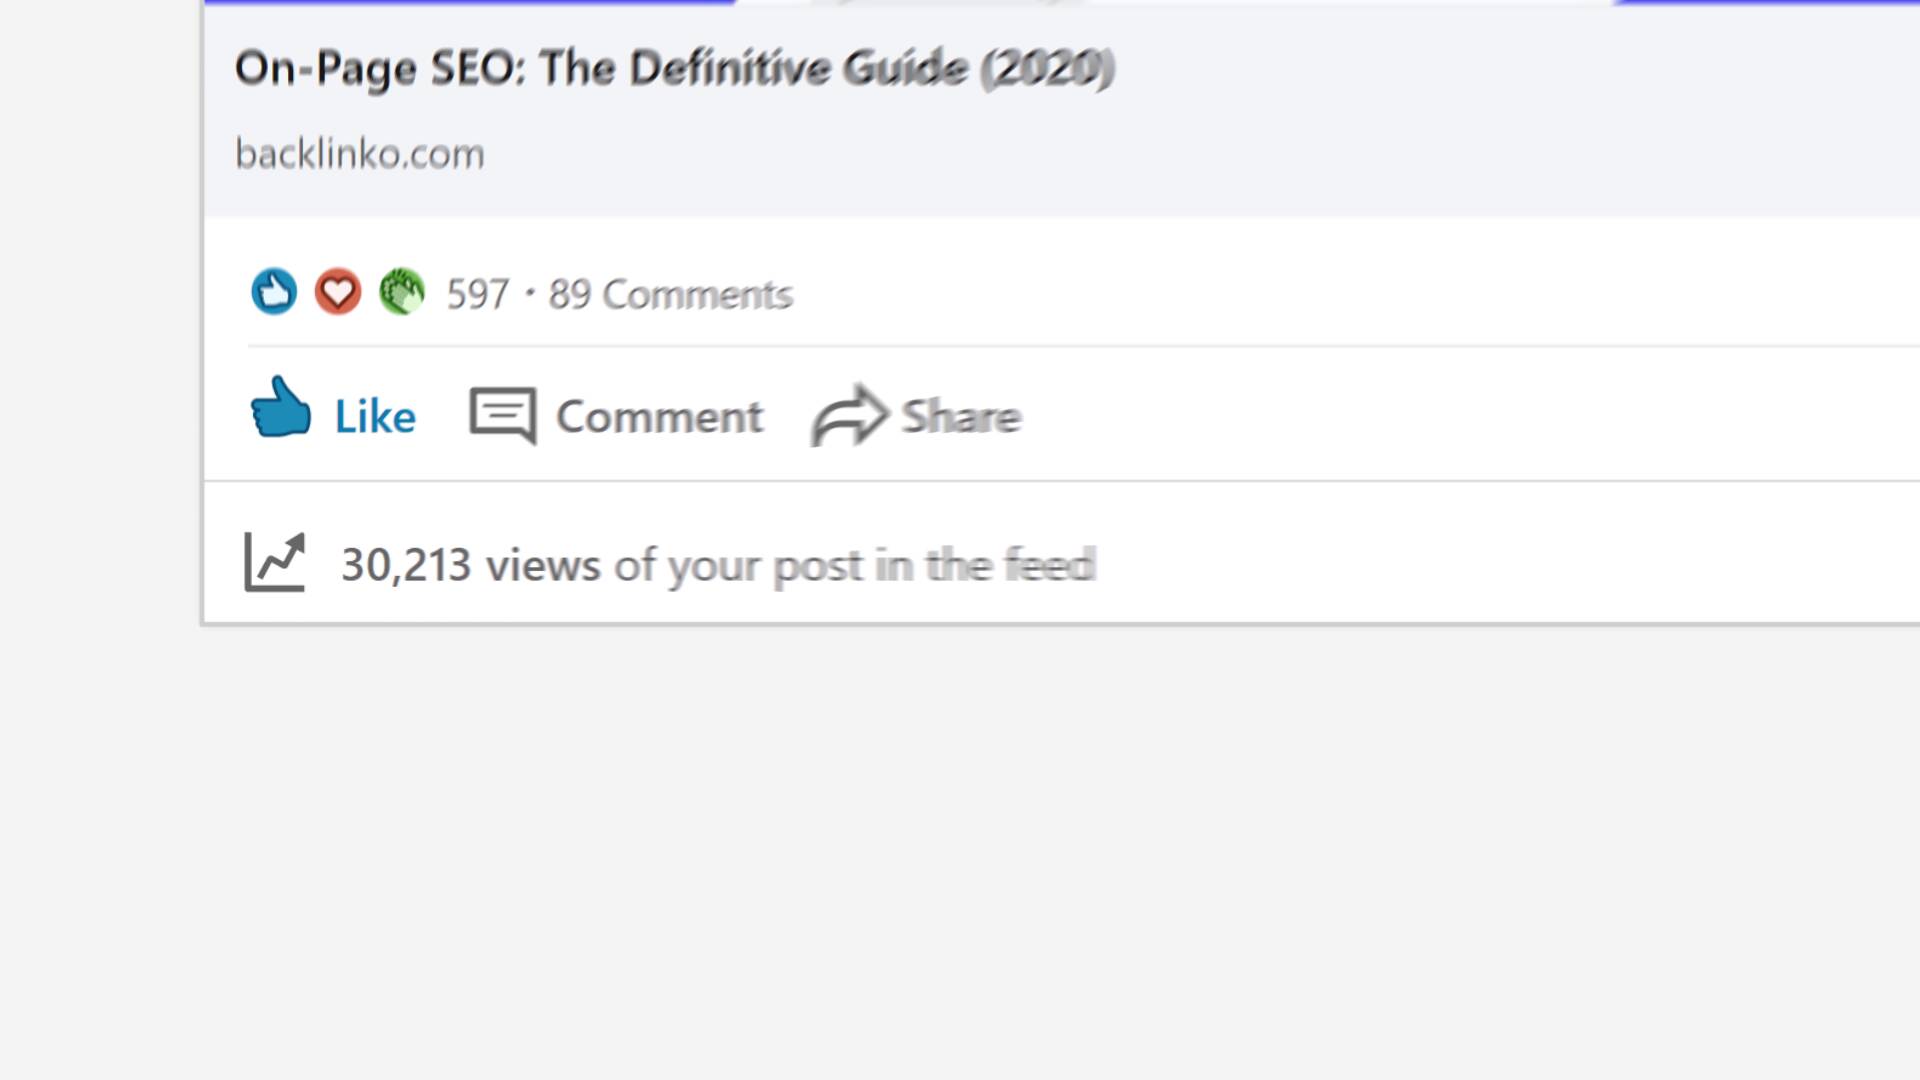
Task: Click the green clapping hands reaction icon
Action: coord(402,292)
